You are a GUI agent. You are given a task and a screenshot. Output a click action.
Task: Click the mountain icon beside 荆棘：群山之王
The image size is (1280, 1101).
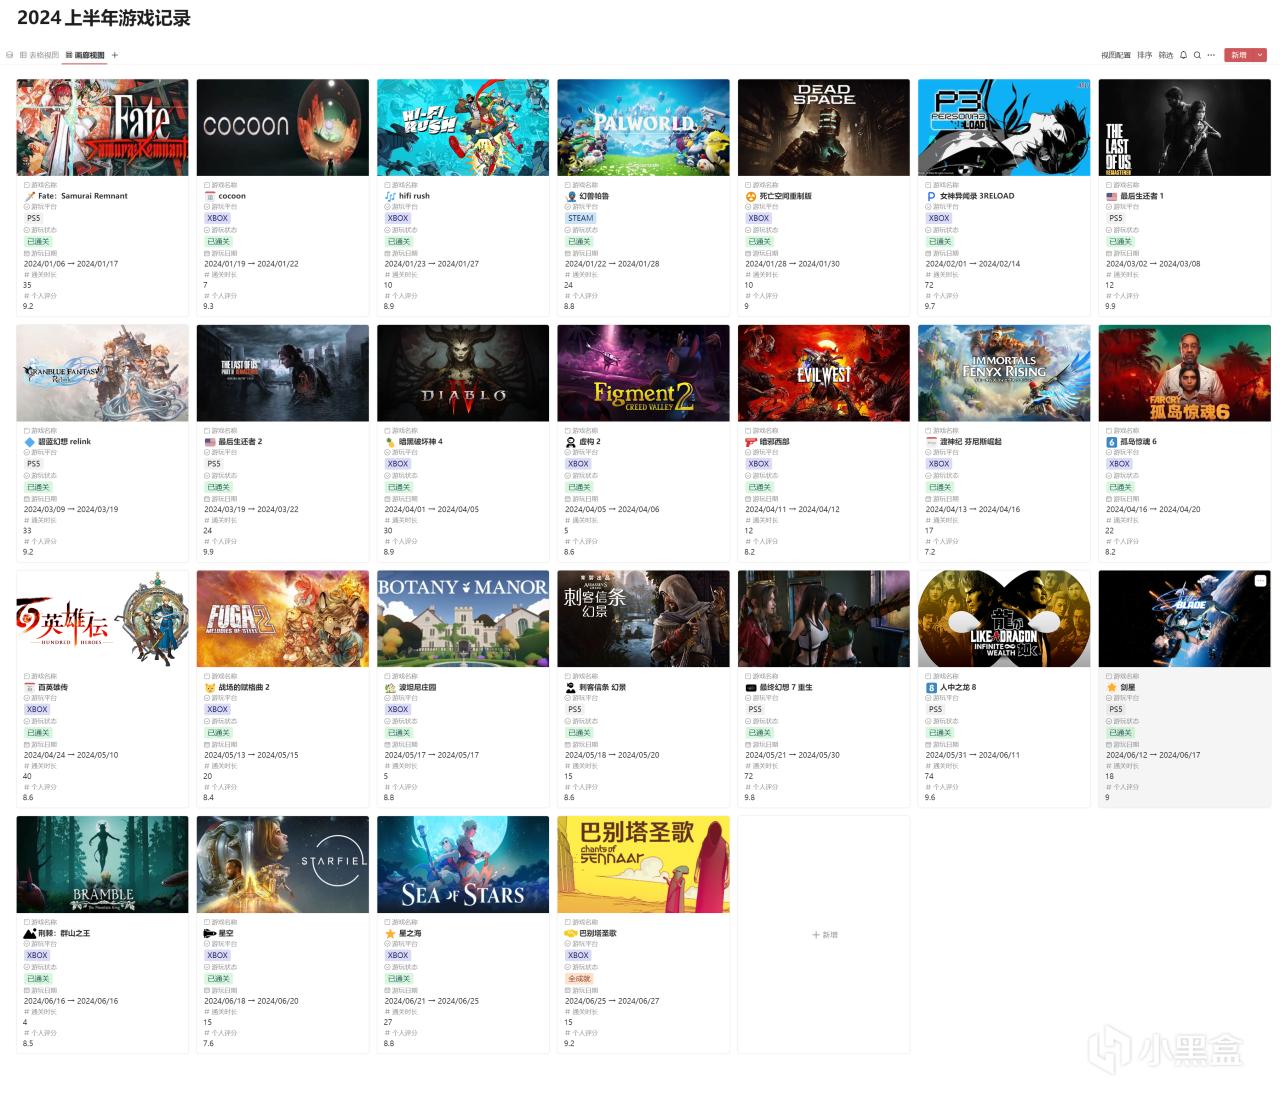coord(30,933)
